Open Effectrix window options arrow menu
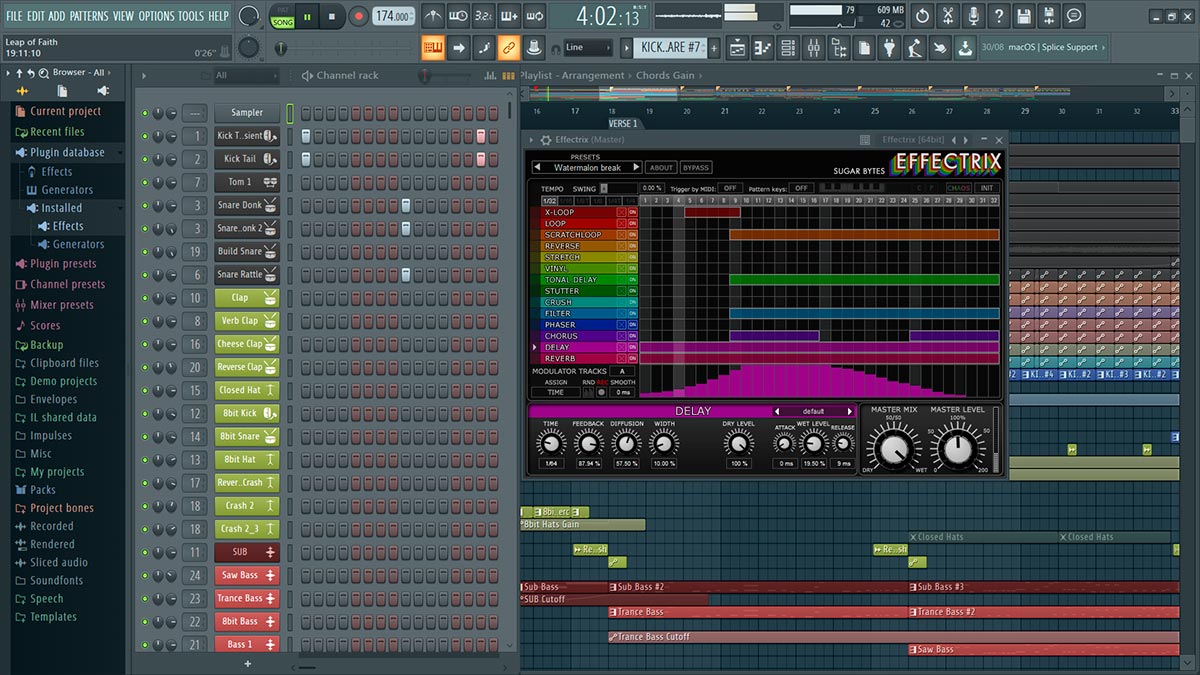Viewport: 1200px width, 675px height. coord(532,140)
